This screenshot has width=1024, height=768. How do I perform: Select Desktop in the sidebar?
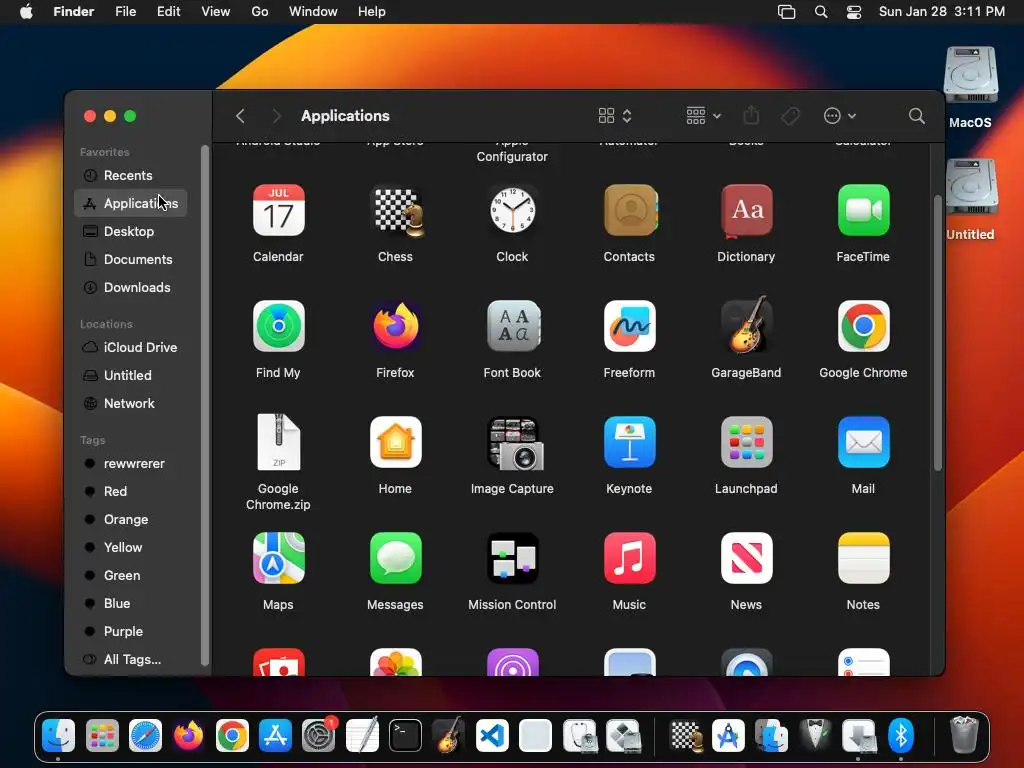pyautogui.click(x=131, y=231)
